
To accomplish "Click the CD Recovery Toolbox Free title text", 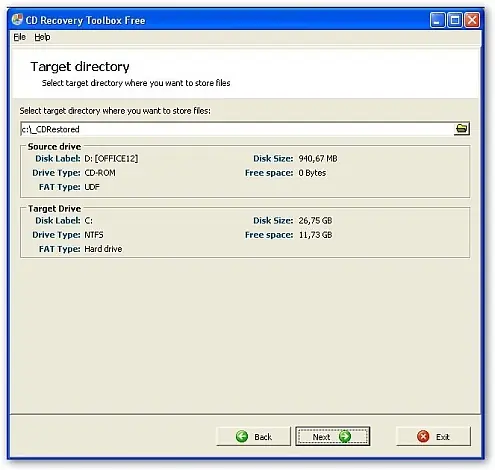I will (86, 20).
